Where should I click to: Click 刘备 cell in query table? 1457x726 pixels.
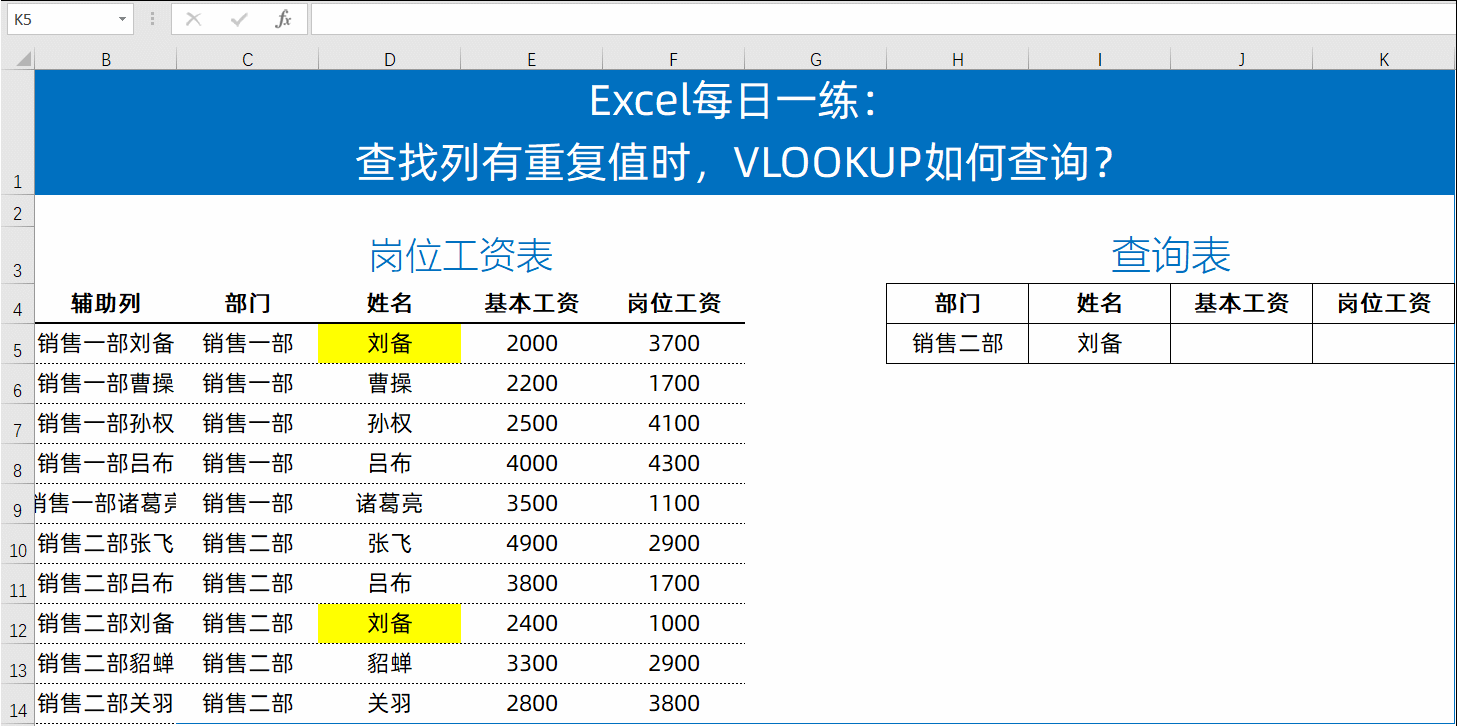click(1100, 344)
